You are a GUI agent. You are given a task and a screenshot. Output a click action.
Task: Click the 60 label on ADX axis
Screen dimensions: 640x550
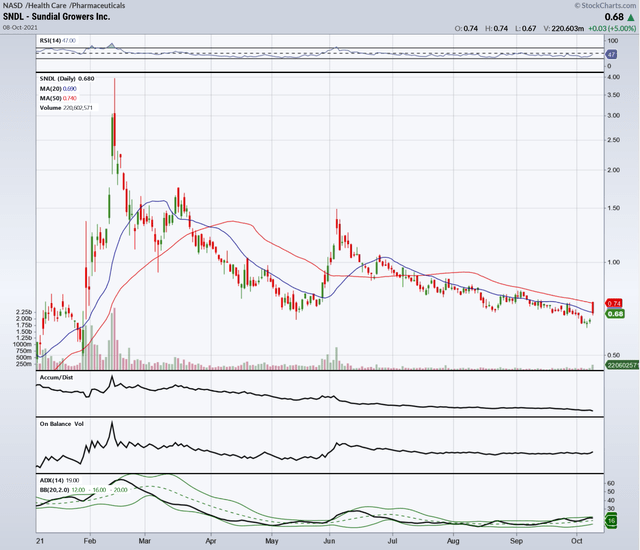tap(611, 483)
